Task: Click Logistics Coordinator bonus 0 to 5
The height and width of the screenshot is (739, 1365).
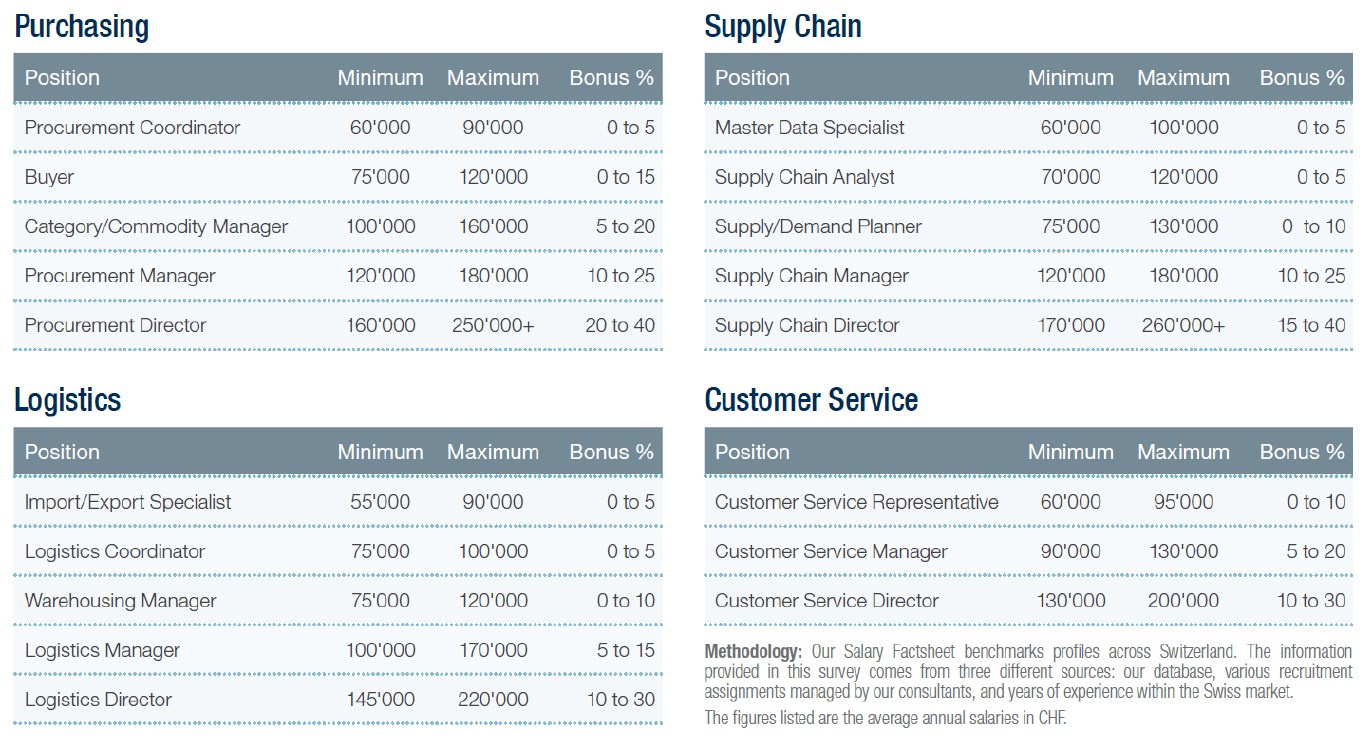Action: (630, 552)
